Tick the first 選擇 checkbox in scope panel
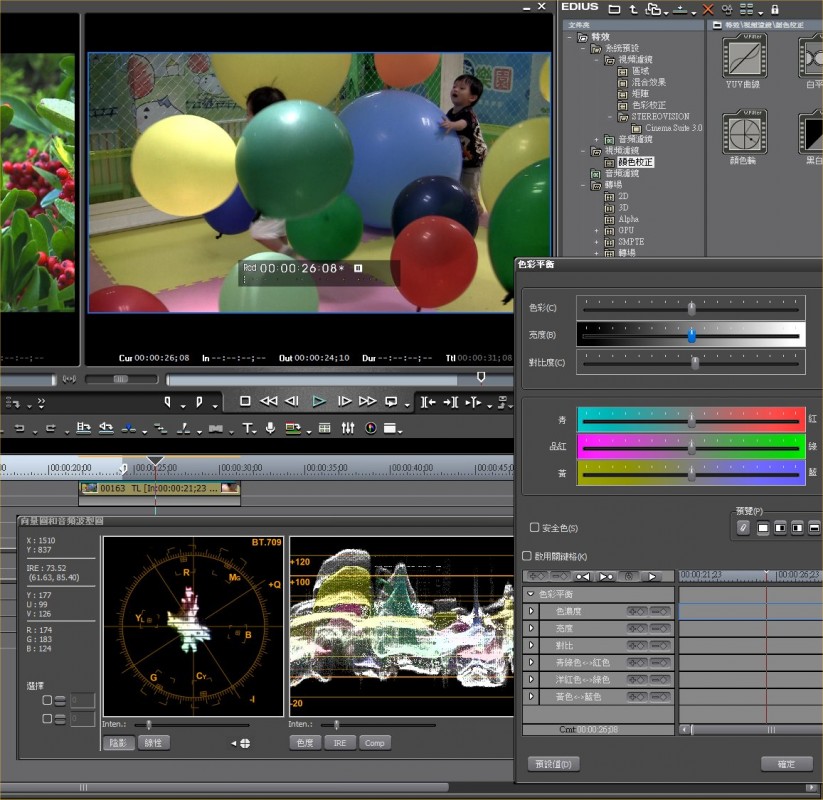This screenshot has height=800, width=823. point(47,700)
